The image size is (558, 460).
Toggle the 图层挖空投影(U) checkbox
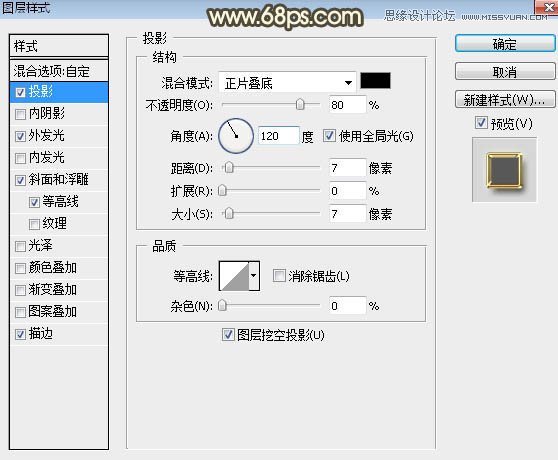(228, 334)
